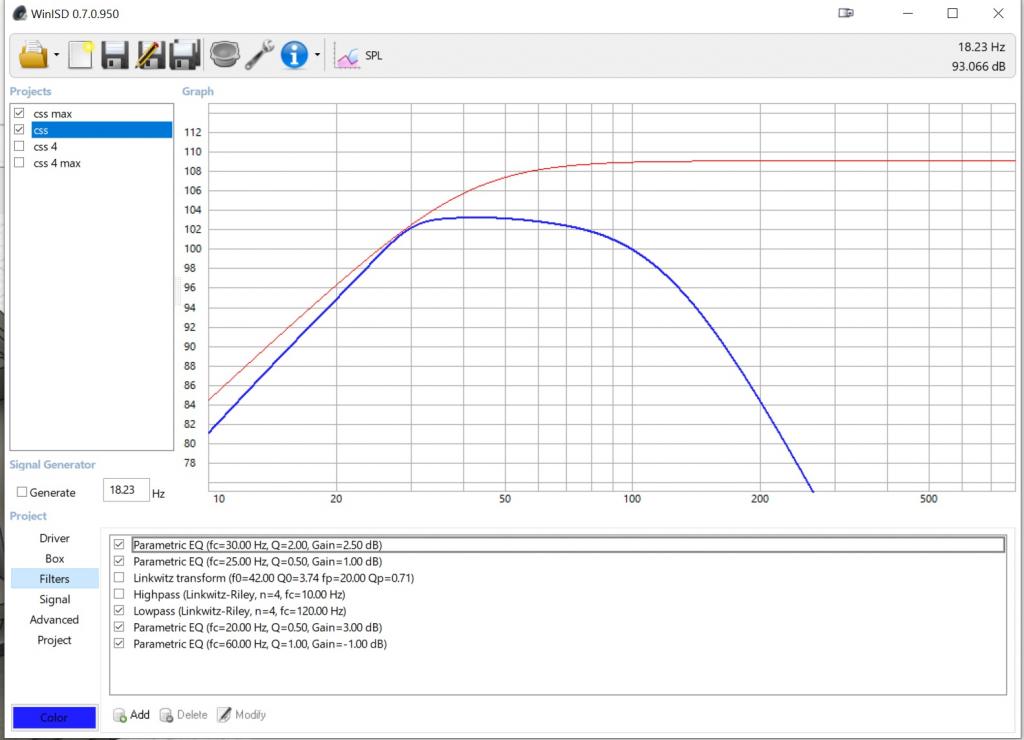This screenshot has width=1024, height=740.
Task: Switch to the Box tab
Action: (x=54, y=558)
